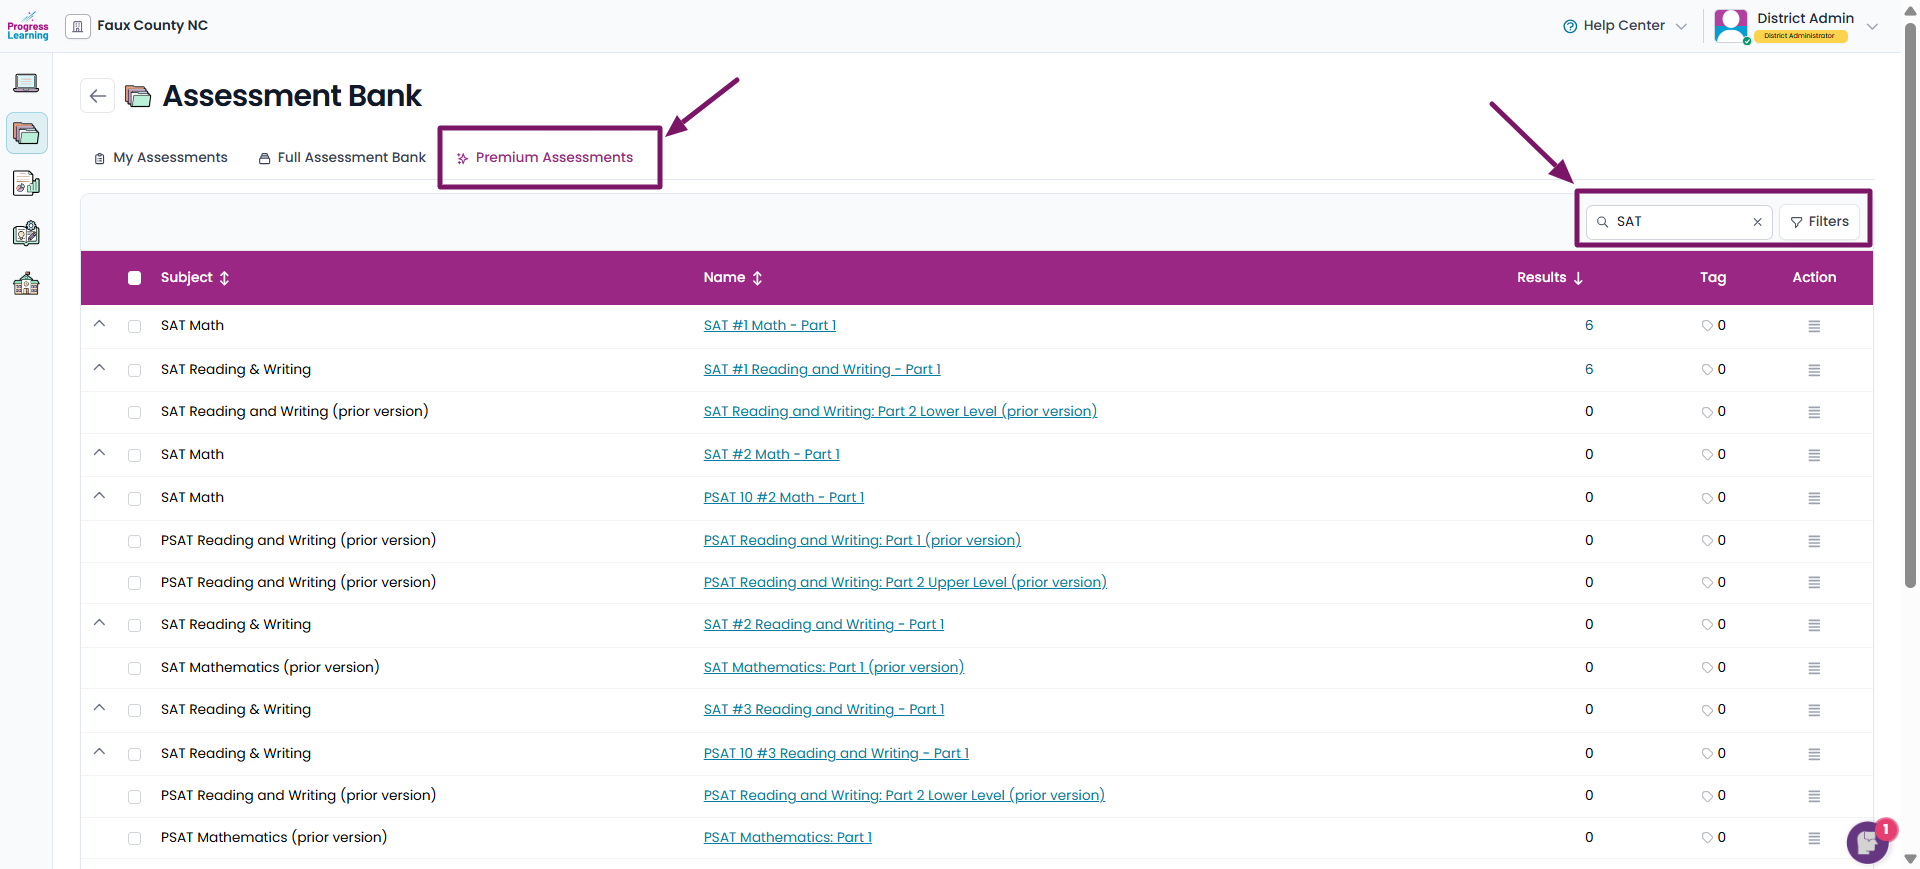
Task: Expand the District Admin account menu arrow
Action: point(1872,27)
